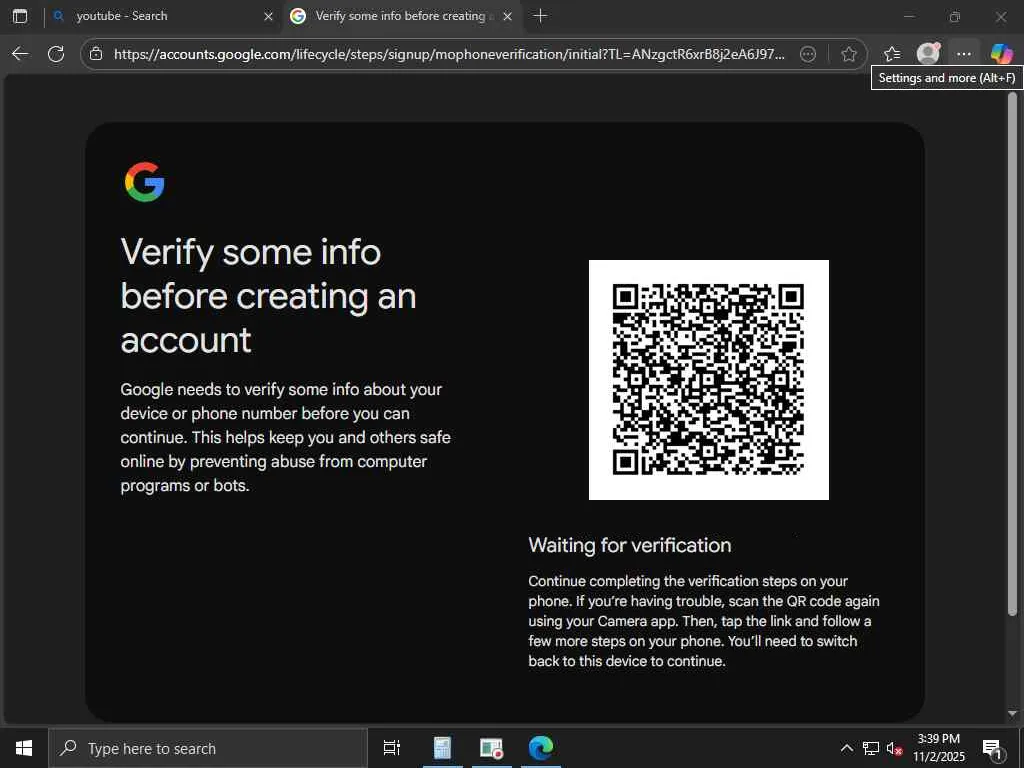Open the Windows Start menu
Screen dimensions: 1024x768
[24, 748]
